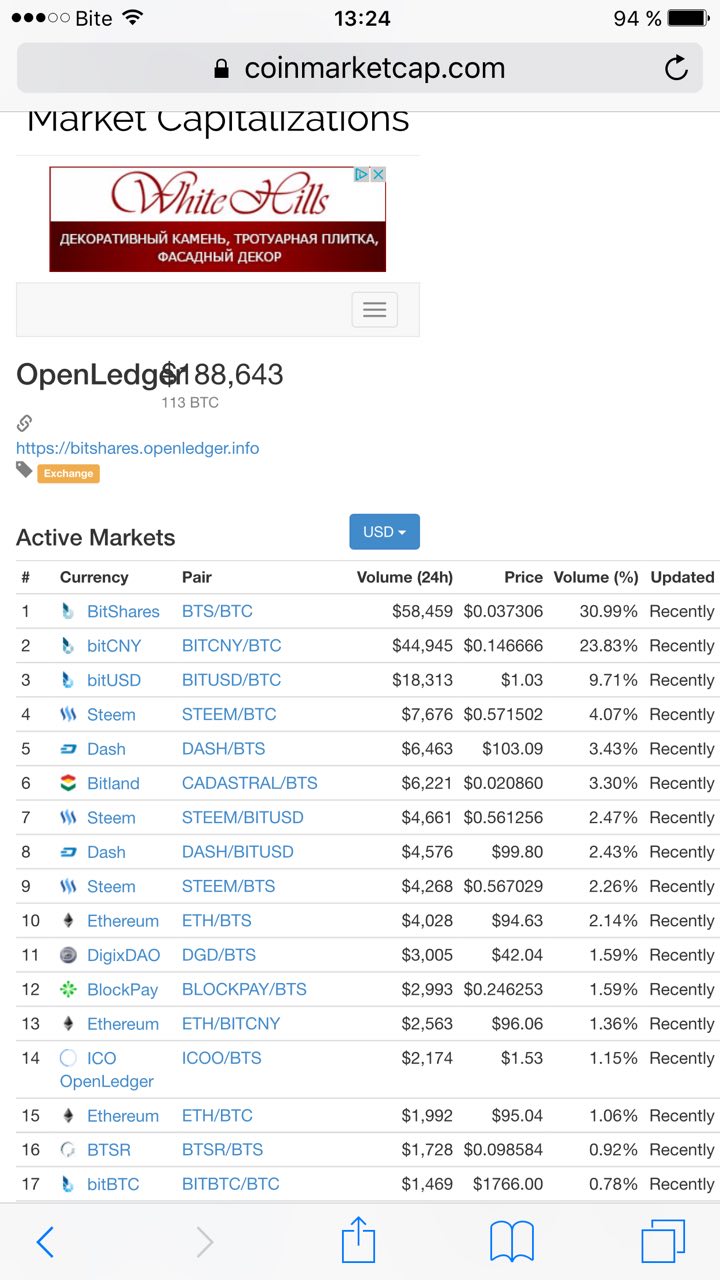Click the green BlockPay icon
720x1280 pixels.
coord(68,989)
